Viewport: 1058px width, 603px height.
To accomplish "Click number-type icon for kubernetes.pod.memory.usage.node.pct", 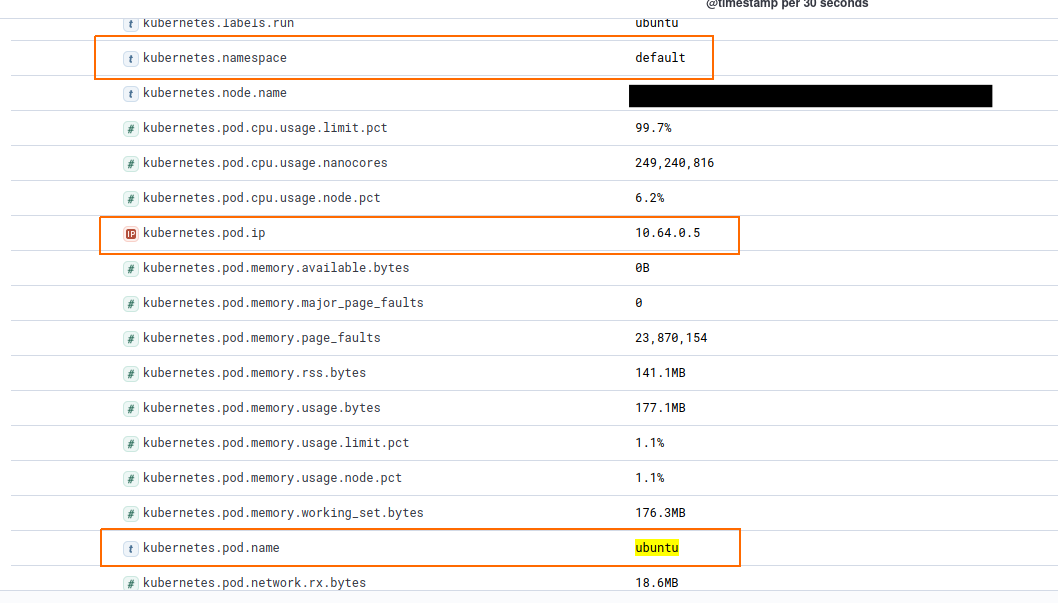I will pyautogui.click(x=131, y=480).
